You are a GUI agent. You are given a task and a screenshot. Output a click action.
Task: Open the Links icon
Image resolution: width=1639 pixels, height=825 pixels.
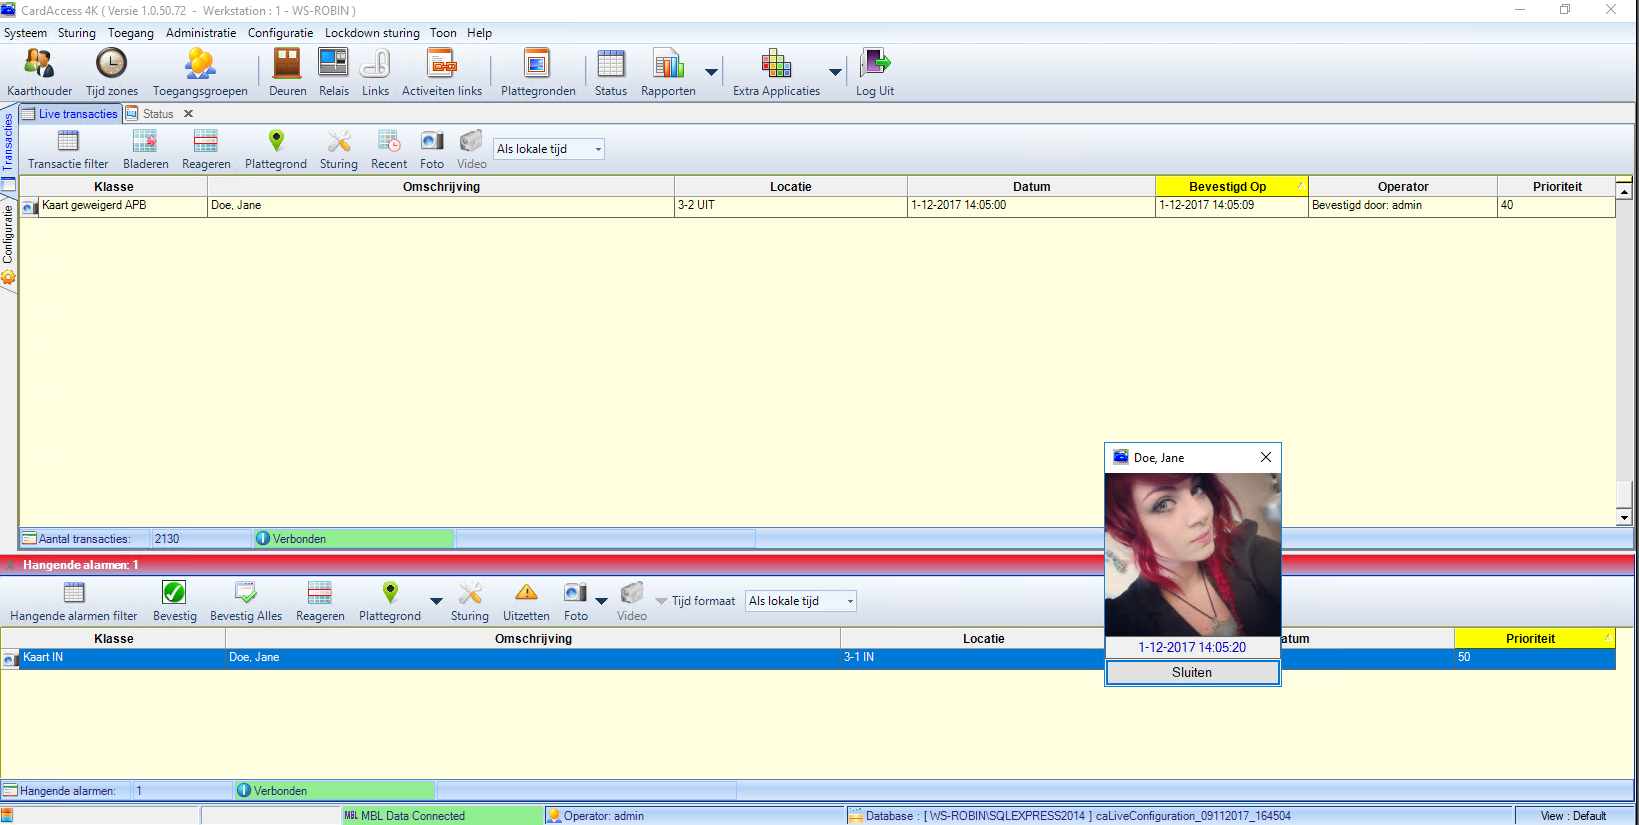[x=375, y=64]
